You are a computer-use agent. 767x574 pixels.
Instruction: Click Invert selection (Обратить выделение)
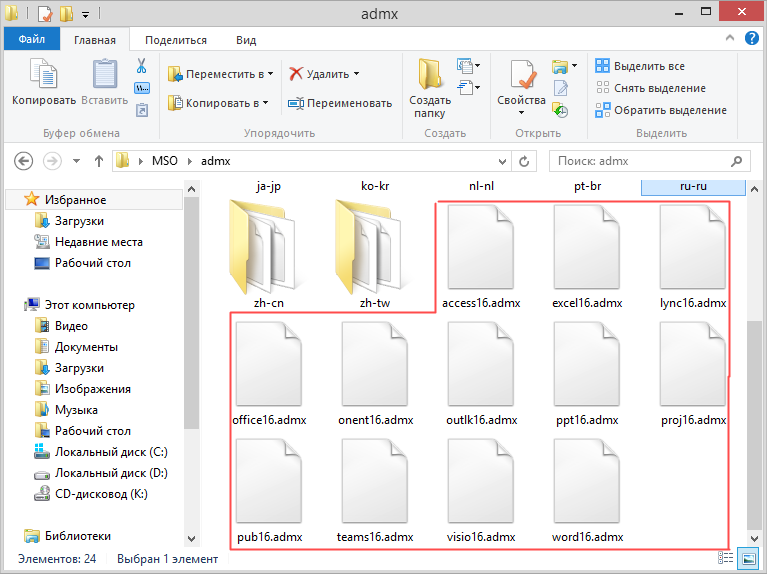pyautogui.click(x=661, y=110)
